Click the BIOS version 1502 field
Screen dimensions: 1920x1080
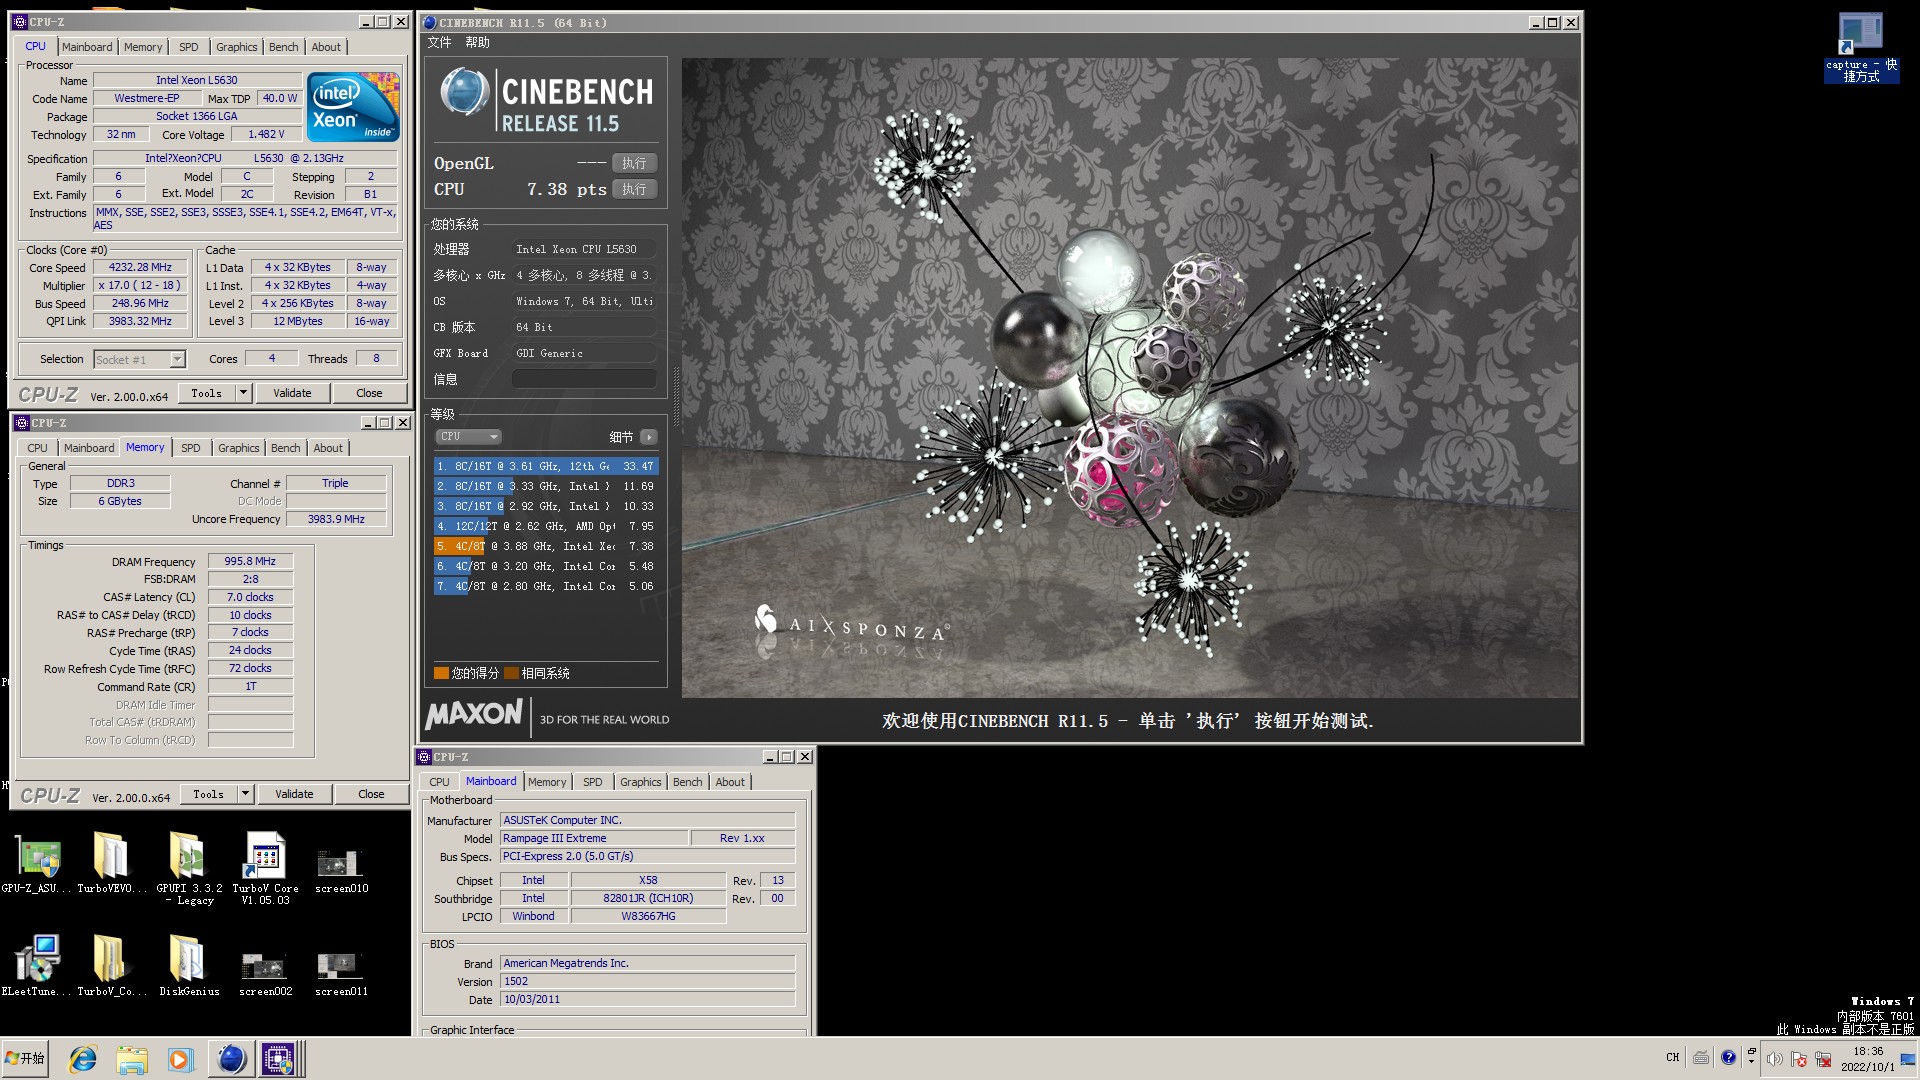pyautogui.click(x=647, y=981)
